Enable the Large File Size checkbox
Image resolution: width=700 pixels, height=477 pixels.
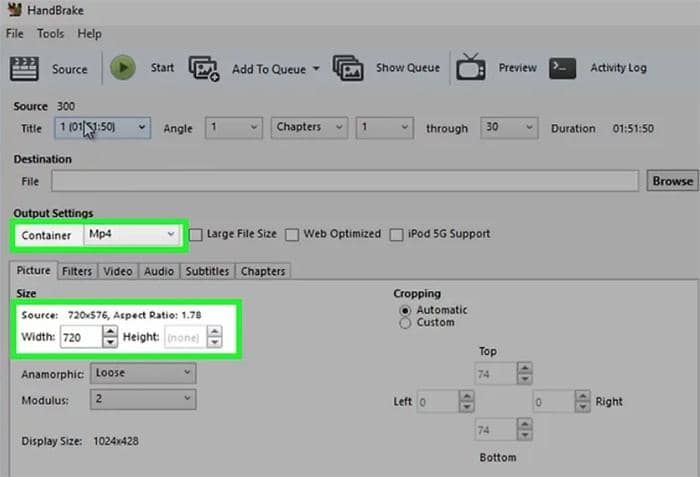tap(196, 234)
